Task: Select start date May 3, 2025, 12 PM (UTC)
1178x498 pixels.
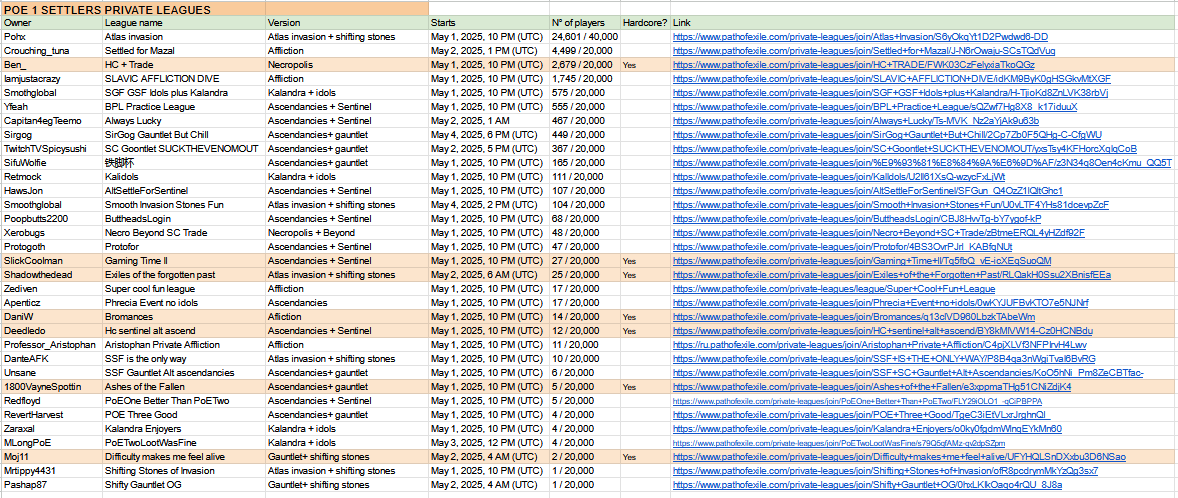Action: [488, 442]
